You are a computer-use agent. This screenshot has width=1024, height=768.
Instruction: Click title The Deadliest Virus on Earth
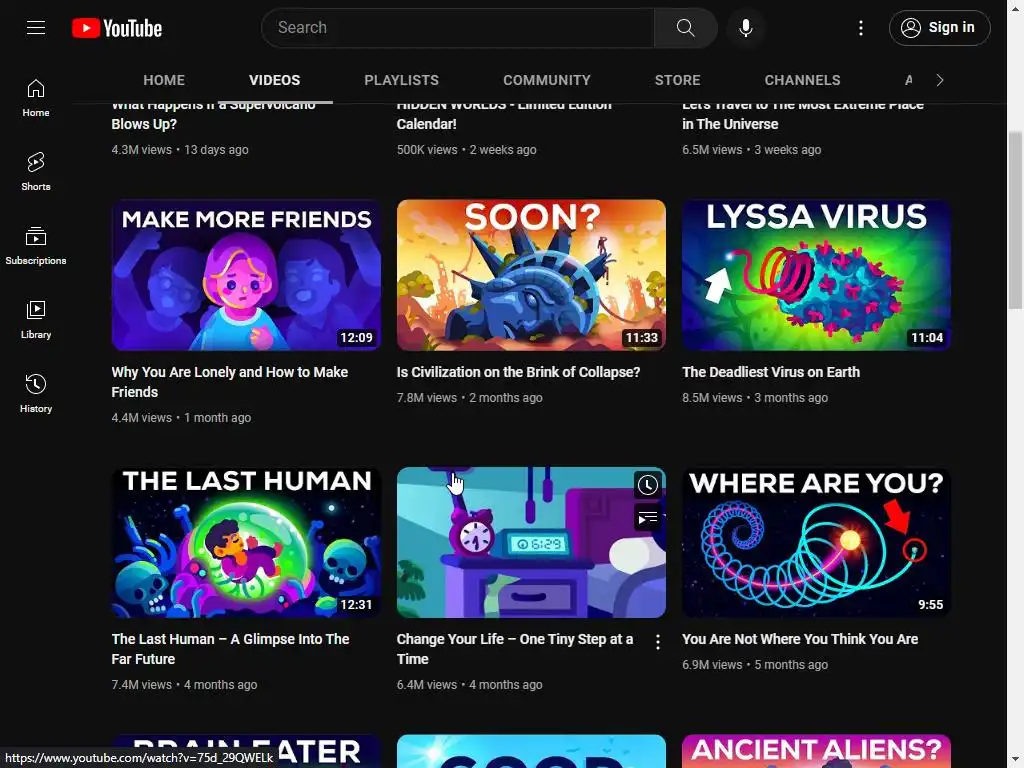pos(771,372)
